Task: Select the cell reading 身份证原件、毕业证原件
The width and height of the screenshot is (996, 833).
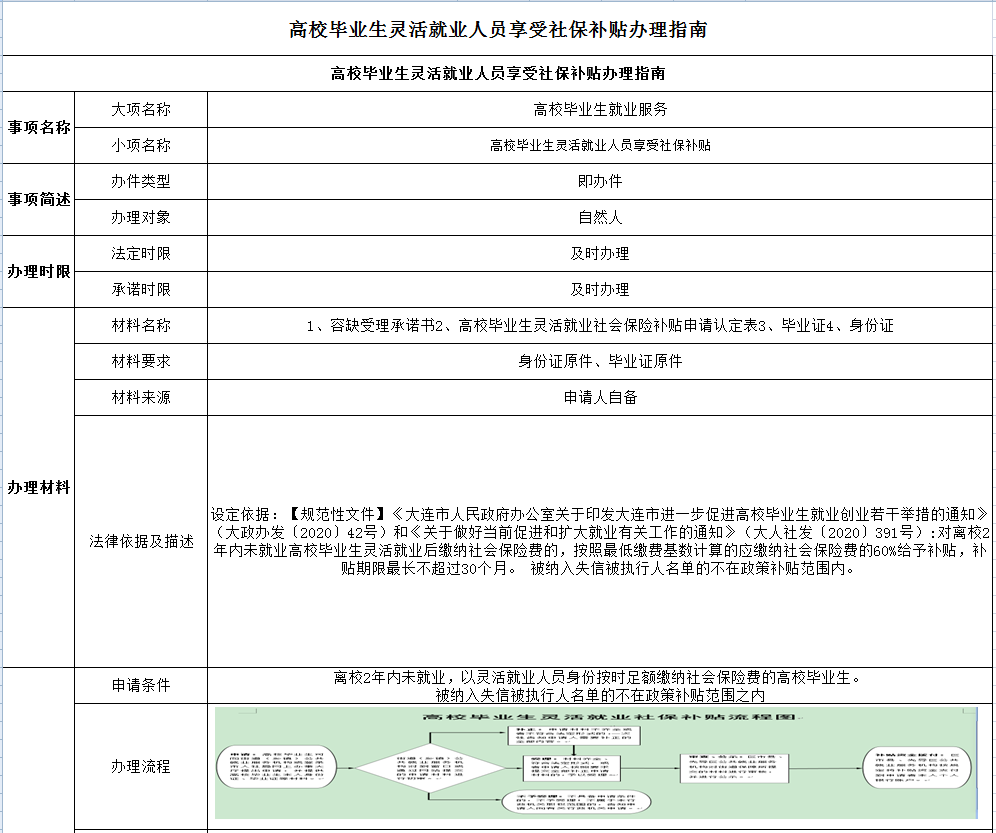Action: click(x=600, y=361)
